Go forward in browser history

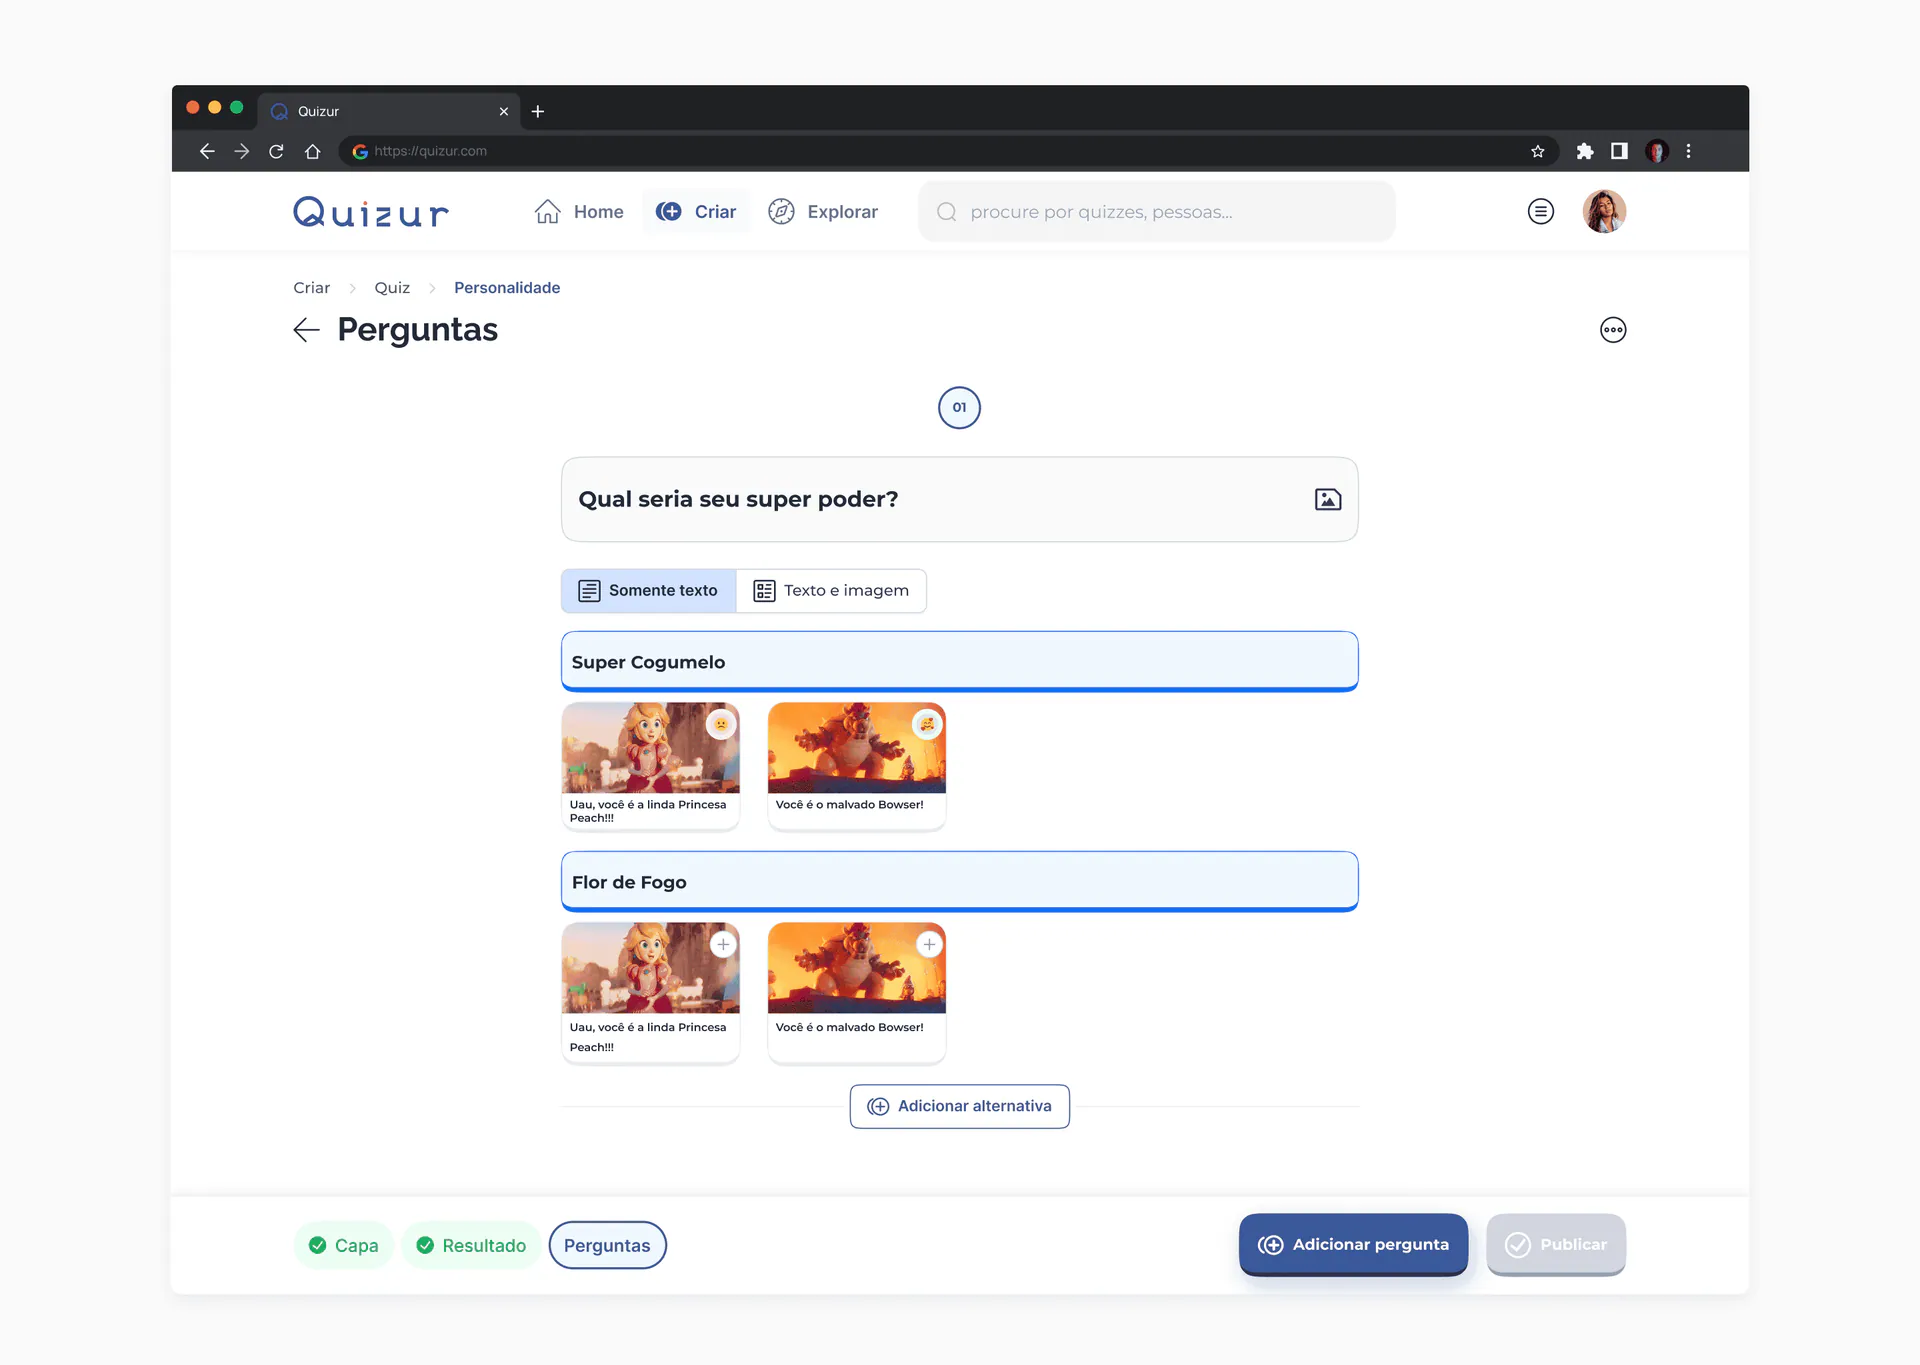(x=241, y=151)
